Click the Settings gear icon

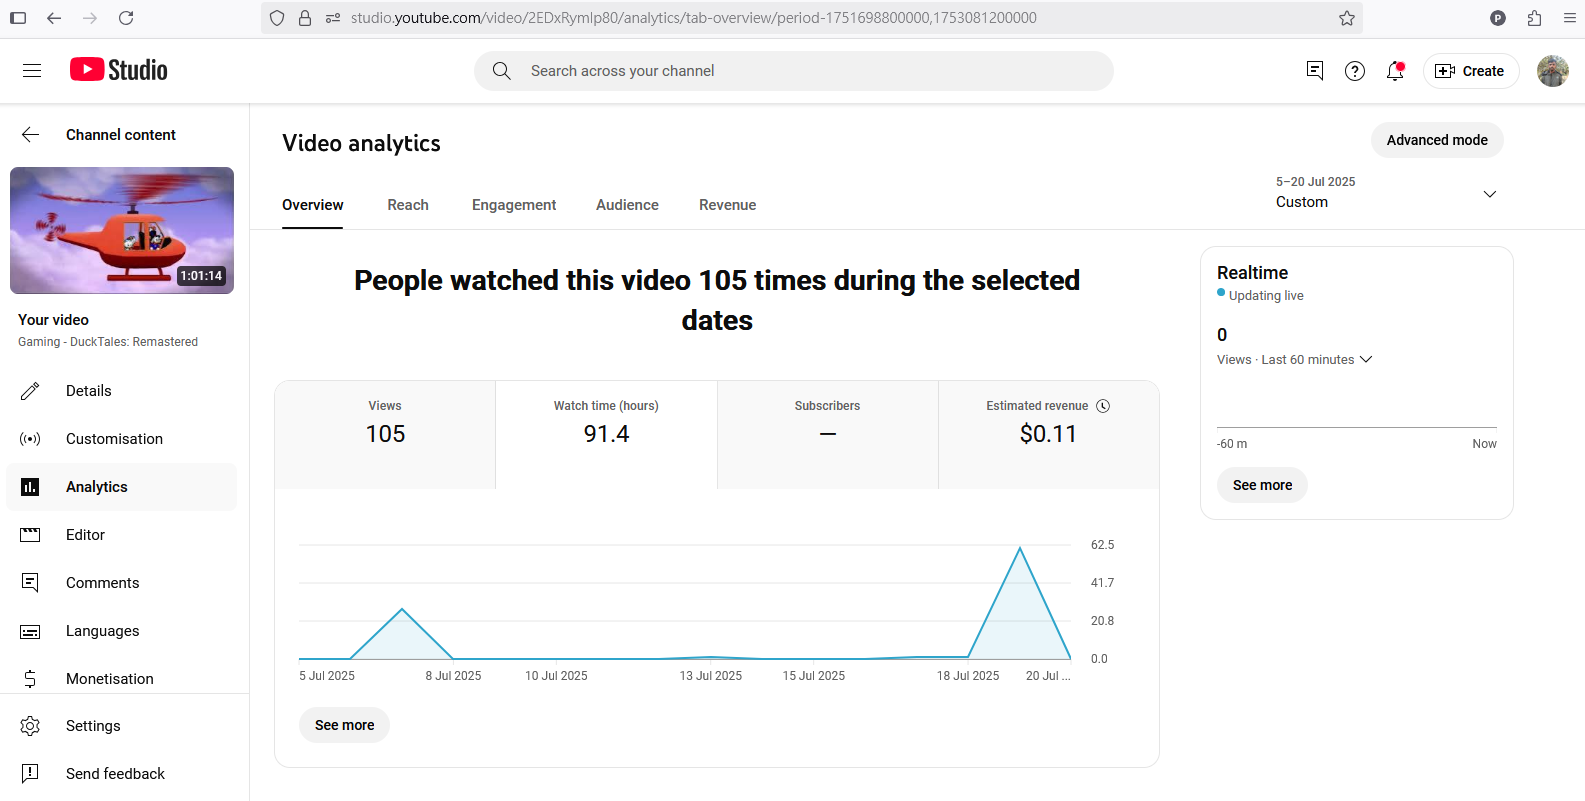click(30, 726)
